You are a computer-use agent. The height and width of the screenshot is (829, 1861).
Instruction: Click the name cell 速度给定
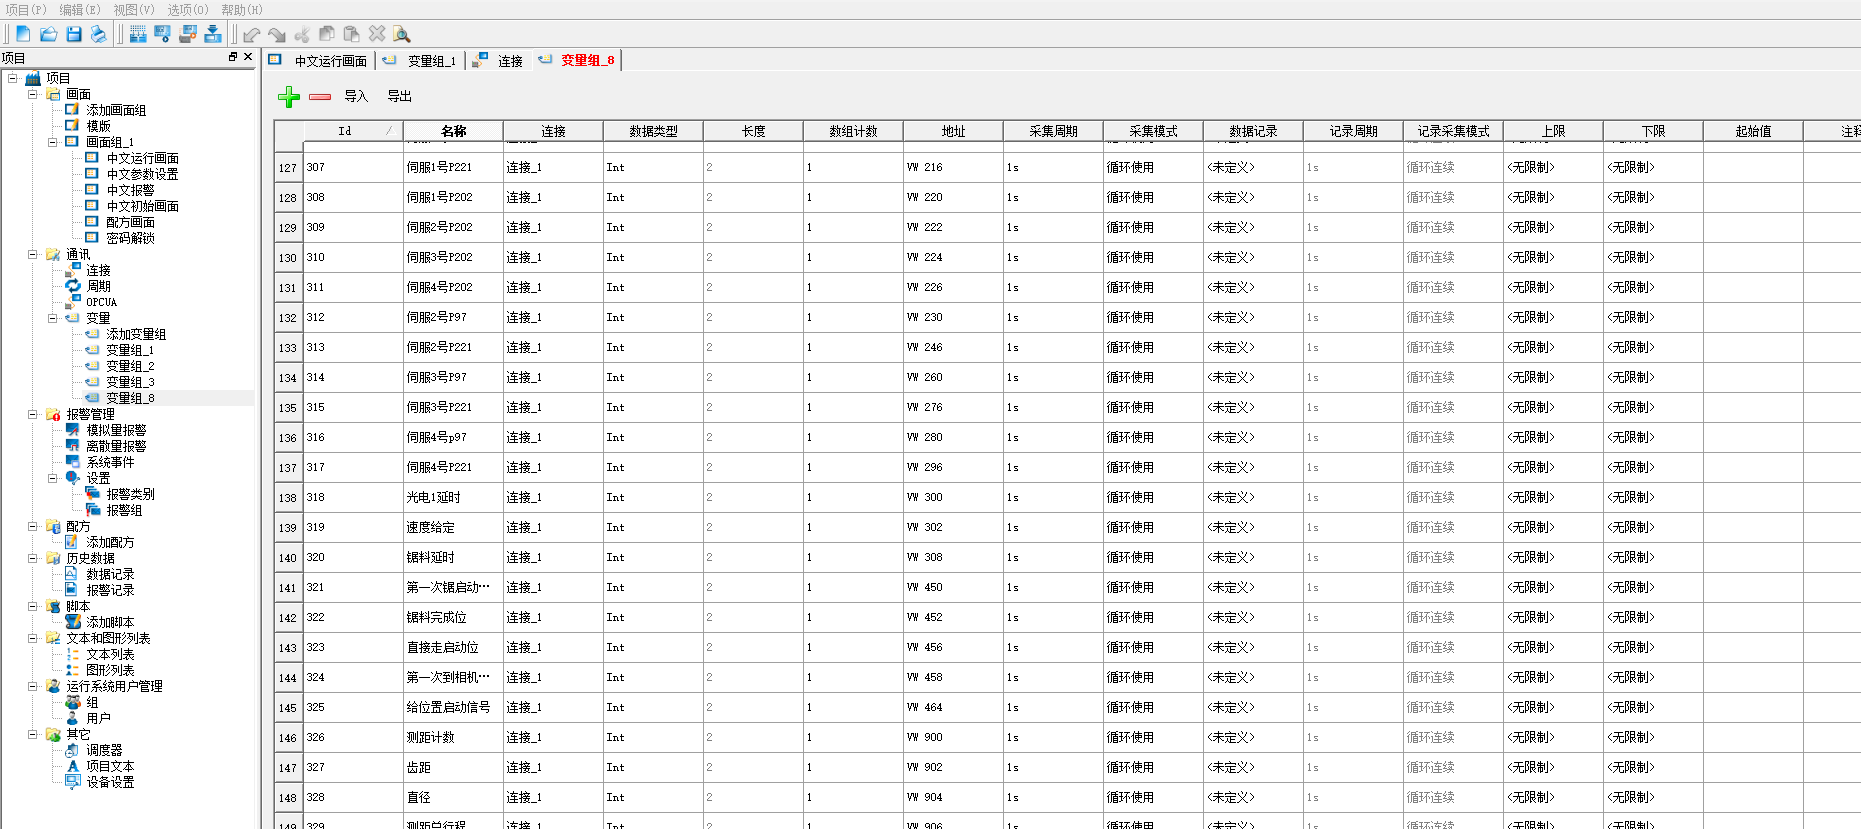tap(453, 527)
